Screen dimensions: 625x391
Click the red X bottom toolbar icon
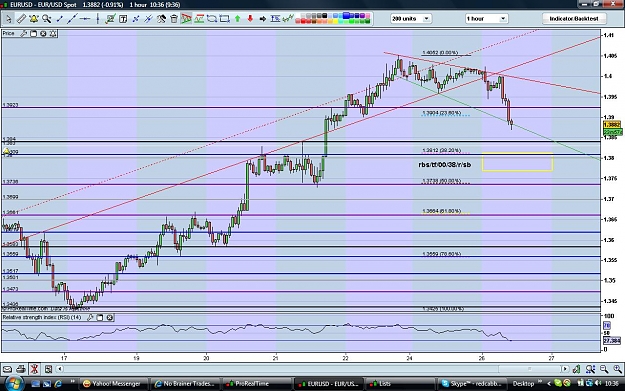pos(34,369)
